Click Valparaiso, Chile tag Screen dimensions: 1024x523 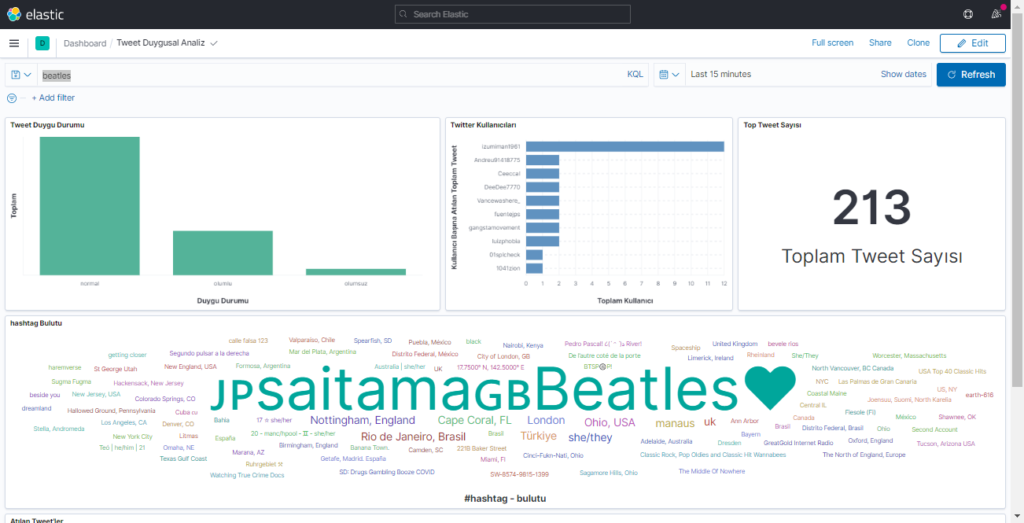tap(312, 340)
